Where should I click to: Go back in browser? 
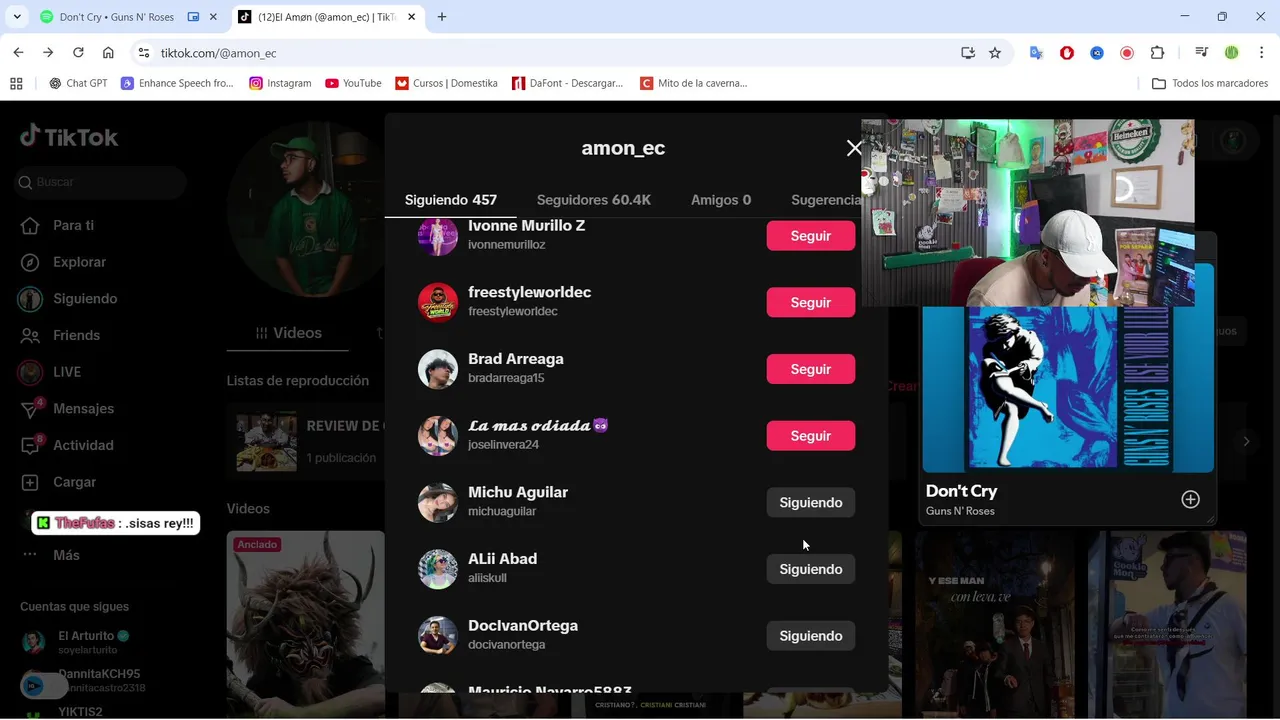pos(18,53)
